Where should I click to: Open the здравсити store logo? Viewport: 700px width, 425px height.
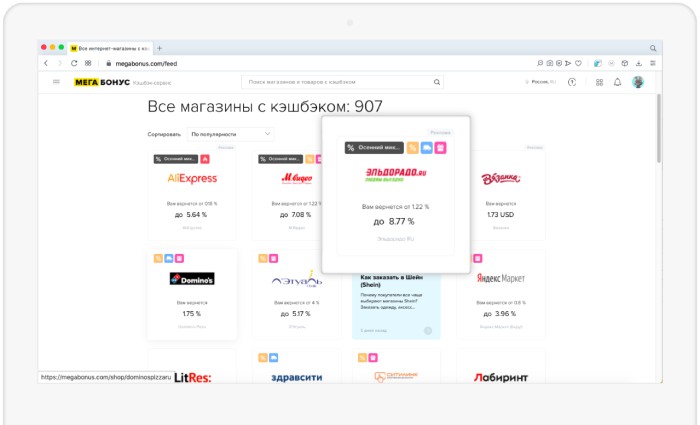(296, 377)
